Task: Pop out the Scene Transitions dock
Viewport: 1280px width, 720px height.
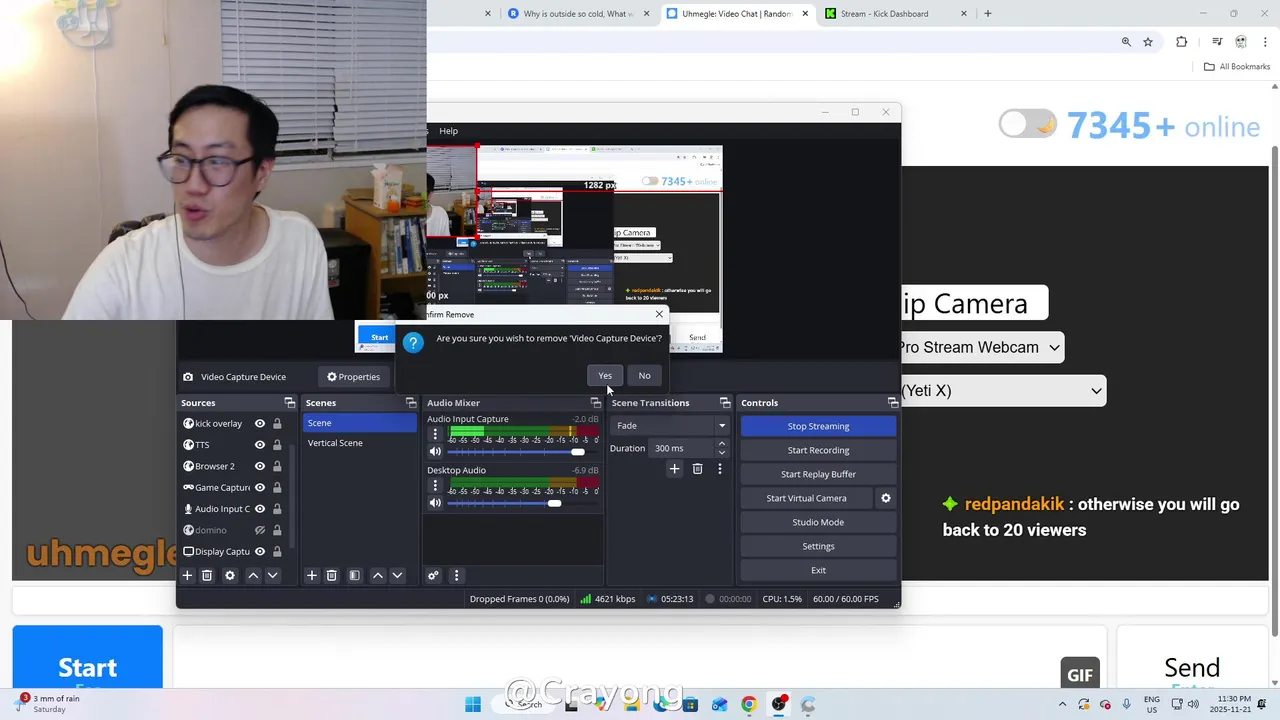Action: coord(725,403)
